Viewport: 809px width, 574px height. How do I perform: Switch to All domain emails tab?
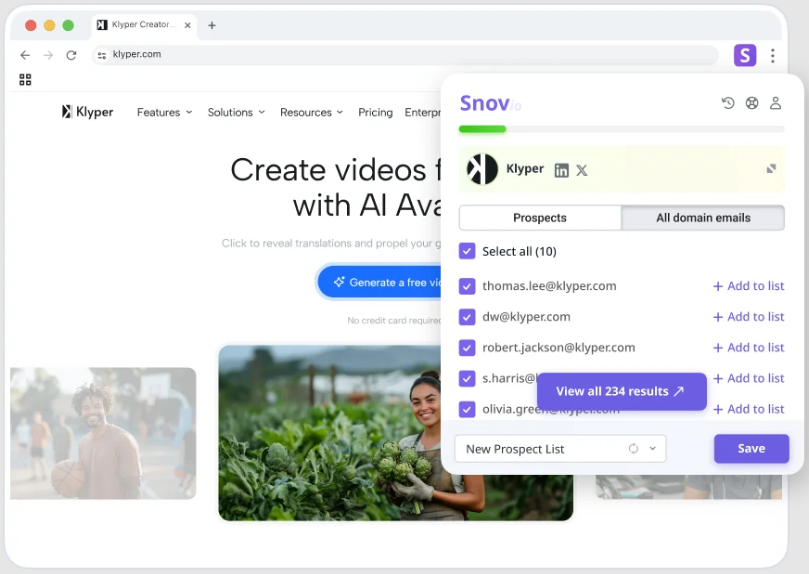(703, 218)
